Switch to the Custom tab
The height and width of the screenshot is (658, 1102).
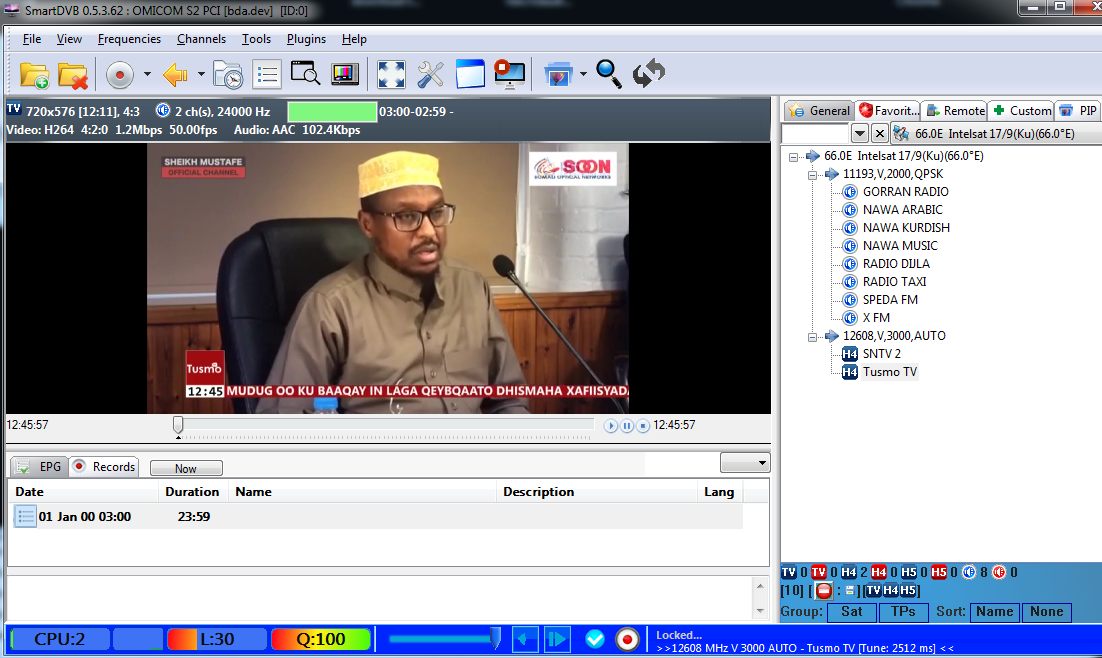click(x=1021, y=110)
